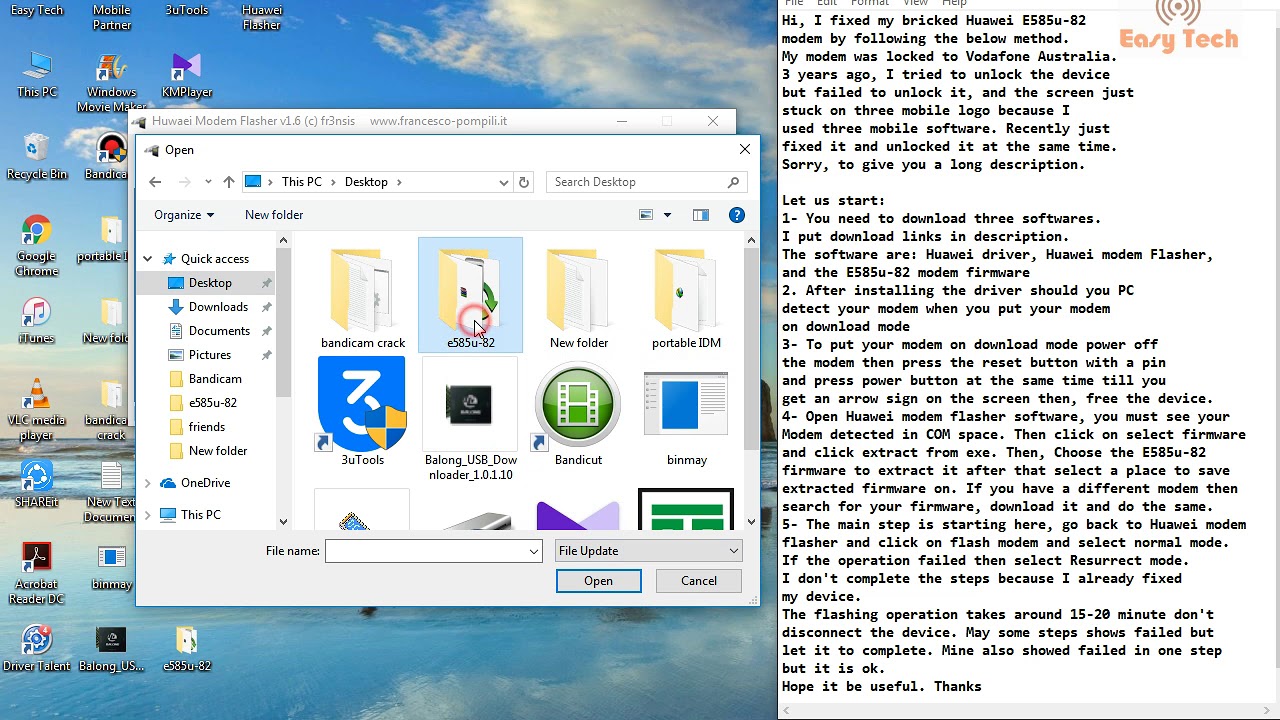Expand the File name history dropdown
The height and width of the screenshot is (720, 1280).
tap(534, 551)
